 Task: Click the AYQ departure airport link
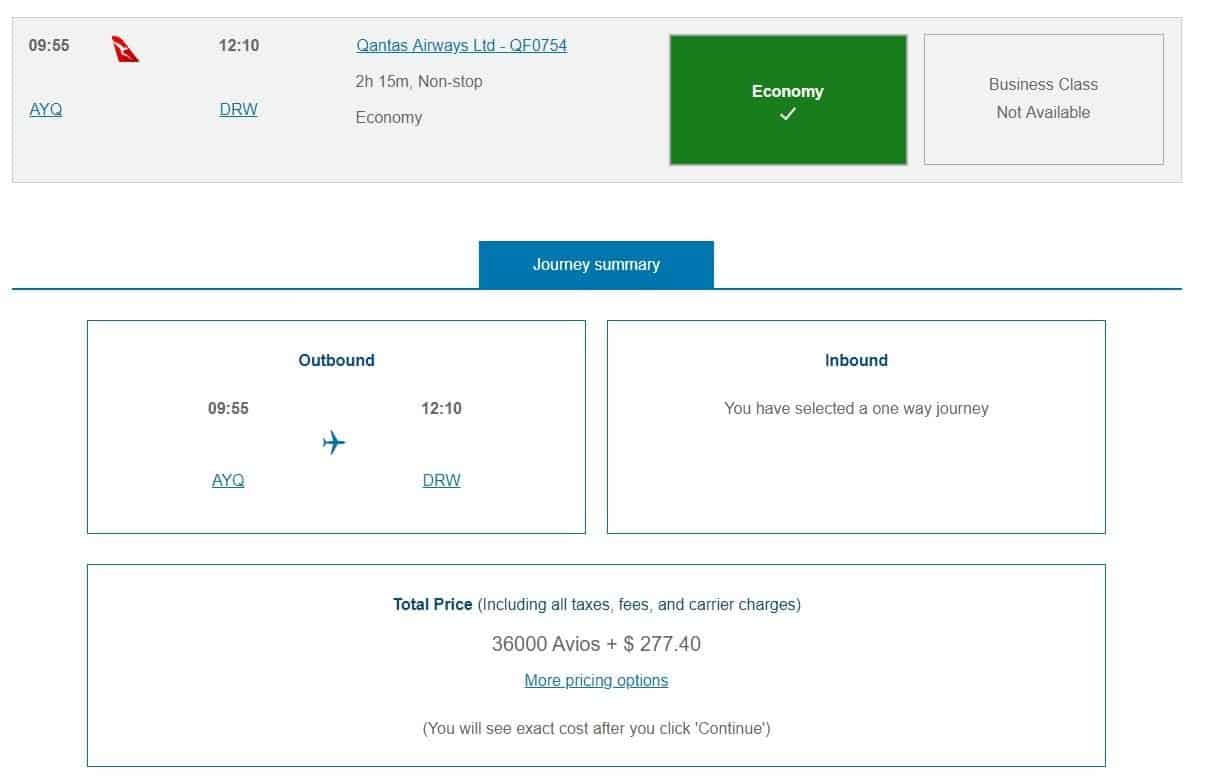pyautogui.click(x=44, y=109)
